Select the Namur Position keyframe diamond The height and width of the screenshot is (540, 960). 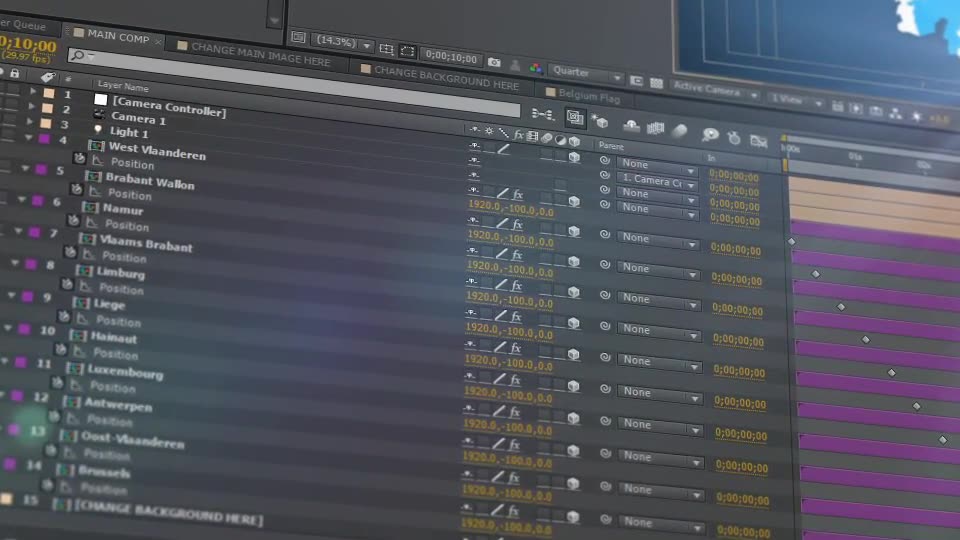click(x=841, y=307)
